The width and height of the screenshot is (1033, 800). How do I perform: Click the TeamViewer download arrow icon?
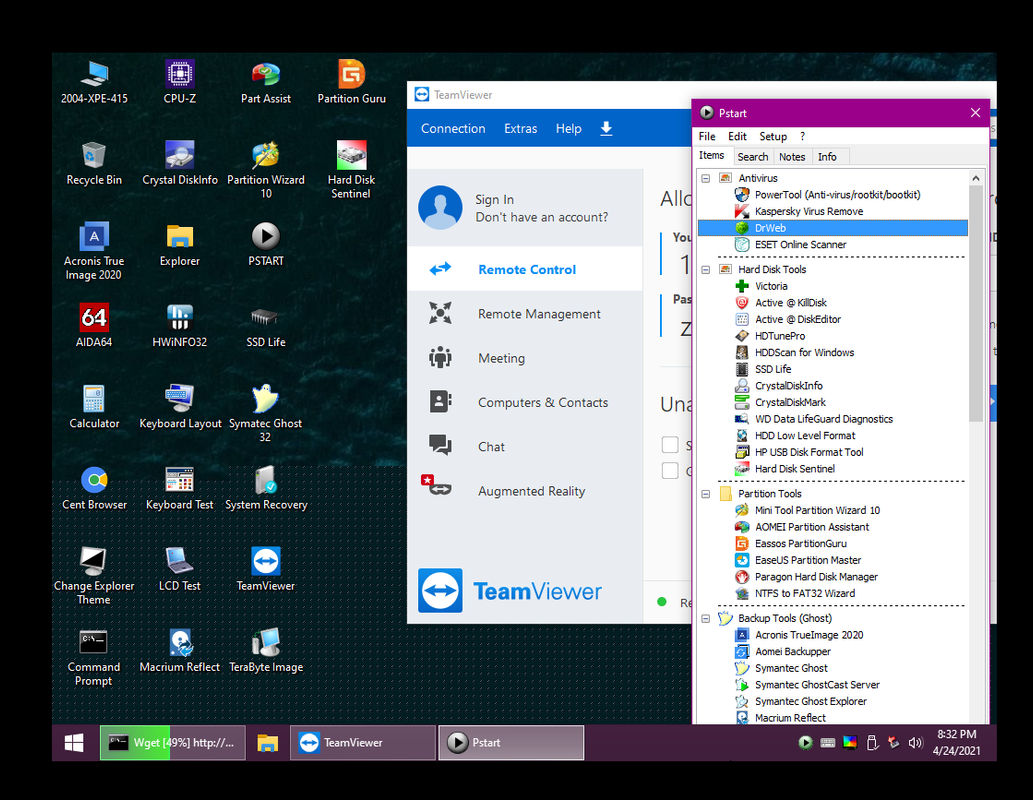pyautogui.click(x=606, y=129)
